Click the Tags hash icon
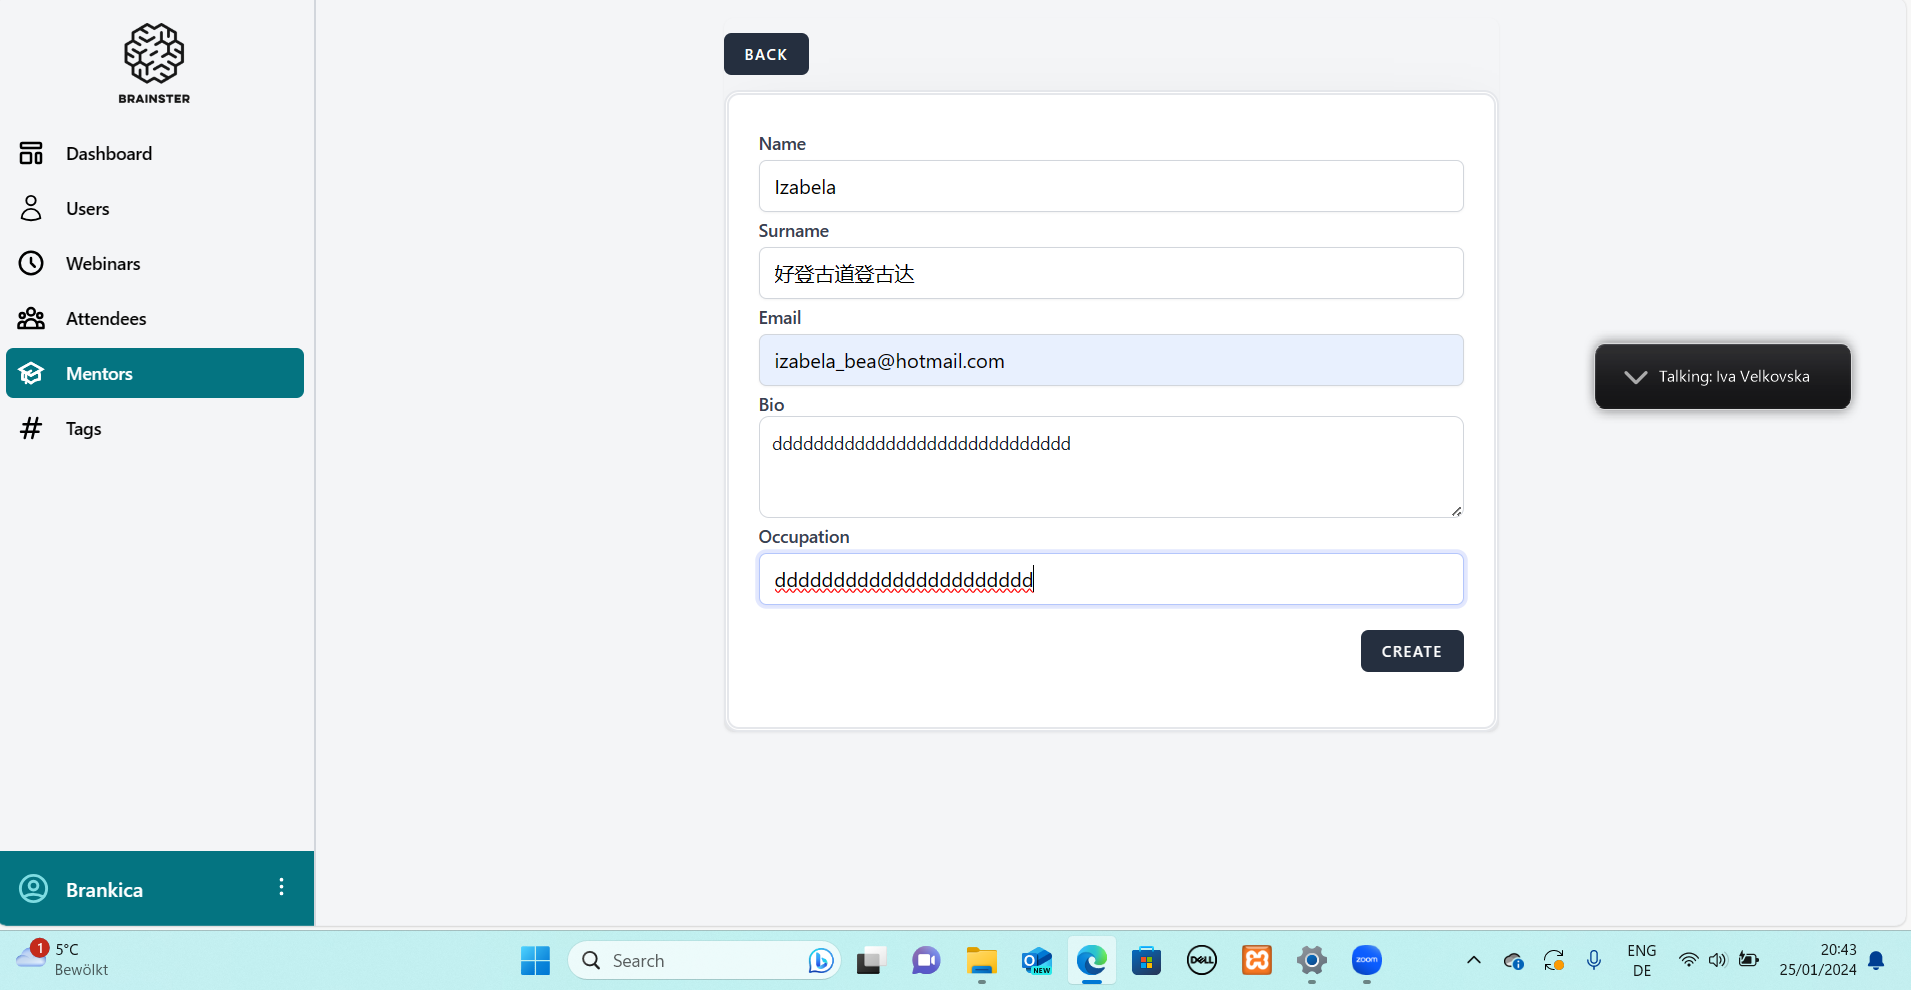This screenshot has height=990, width=1911. pos(31,428)
